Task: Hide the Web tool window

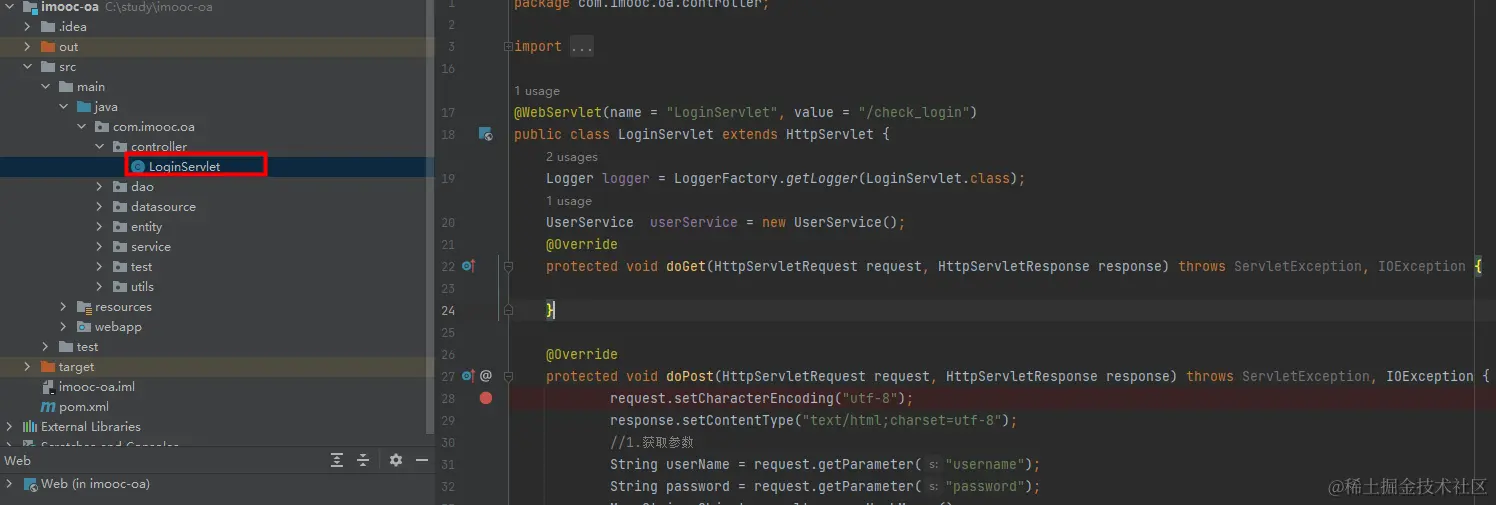Action: [422, 460]
